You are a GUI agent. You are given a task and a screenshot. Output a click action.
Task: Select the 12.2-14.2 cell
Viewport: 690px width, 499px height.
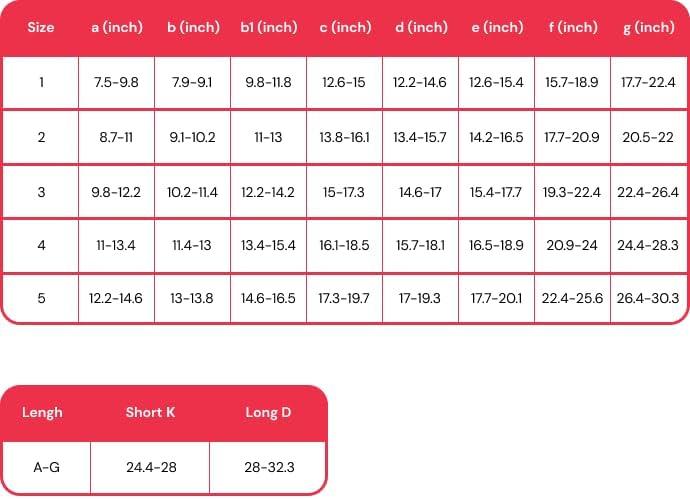pos(268,191)
